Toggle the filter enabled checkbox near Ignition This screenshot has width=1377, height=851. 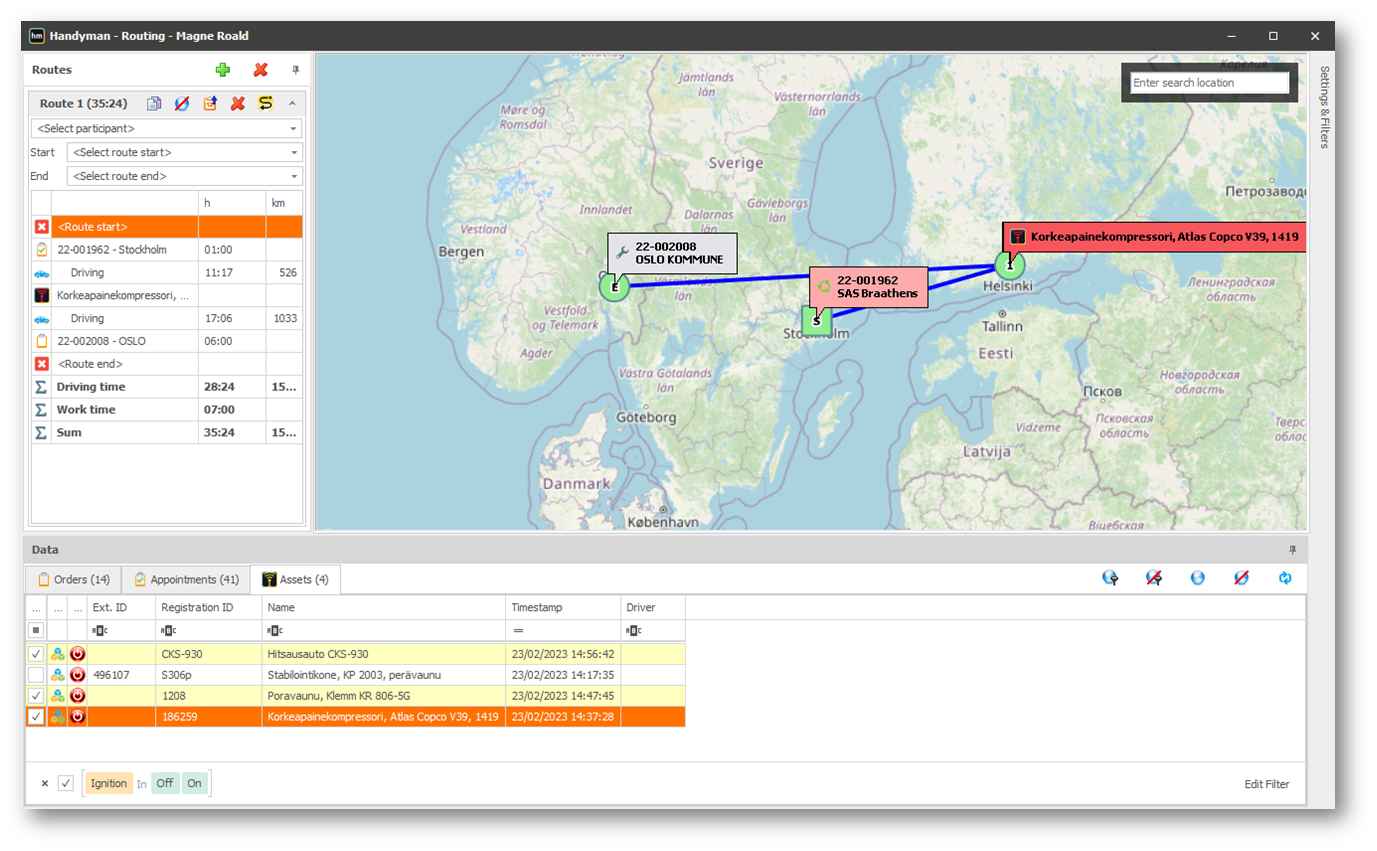pos(66,784)
